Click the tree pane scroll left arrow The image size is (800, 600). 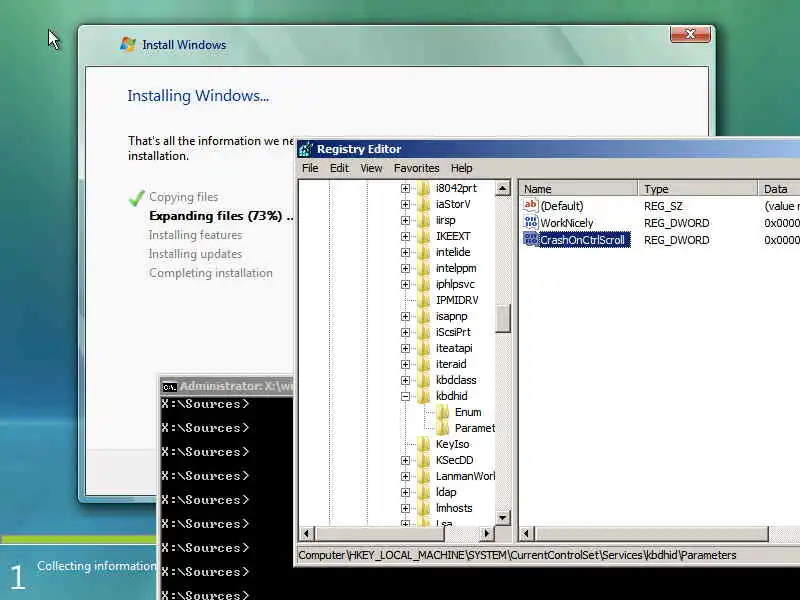tap(307, 534)
